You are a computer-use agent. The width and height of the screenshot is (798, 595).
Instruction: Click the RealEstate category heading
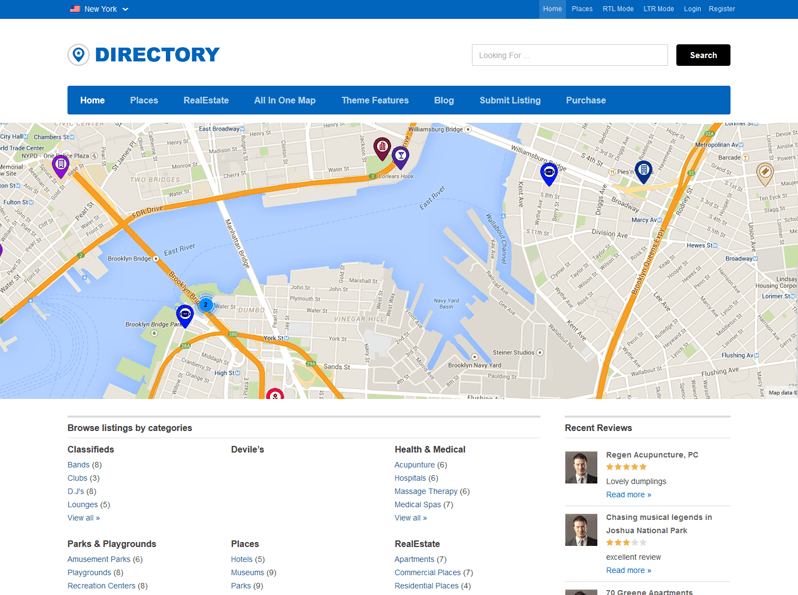(x=417, y=544)
